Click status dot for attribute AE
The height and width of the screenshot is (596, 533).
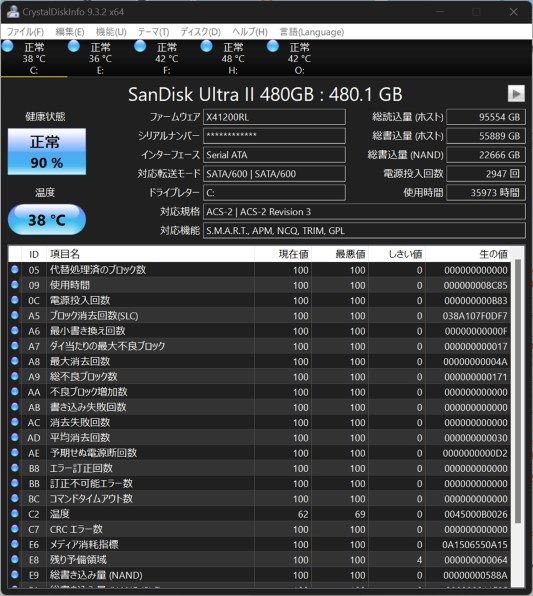click(15, 452)
